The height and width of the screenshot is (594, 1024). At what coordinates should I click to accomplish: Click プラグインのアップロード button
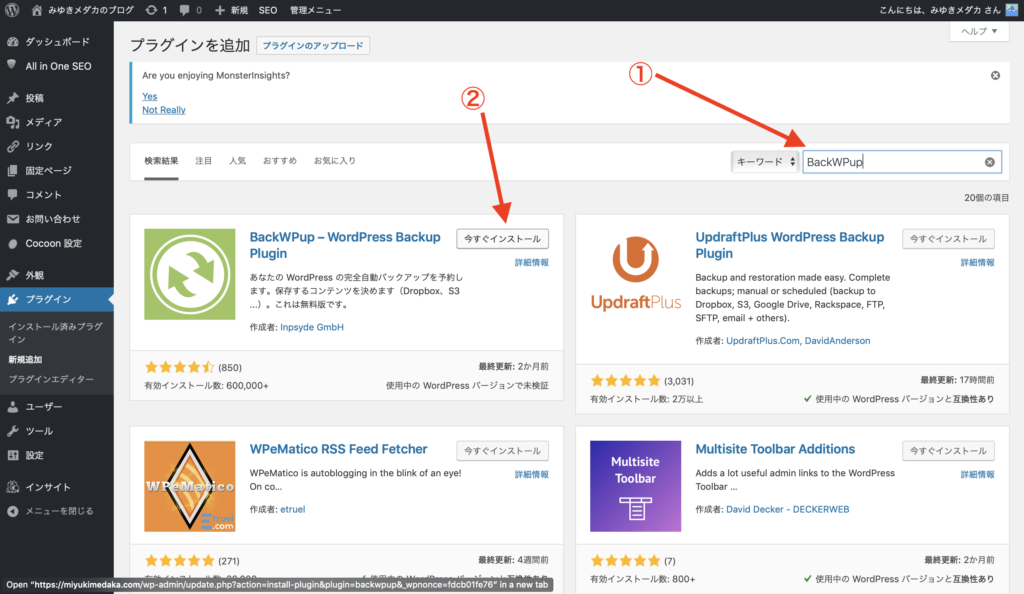pyautogui.click(x=313, y=46)
